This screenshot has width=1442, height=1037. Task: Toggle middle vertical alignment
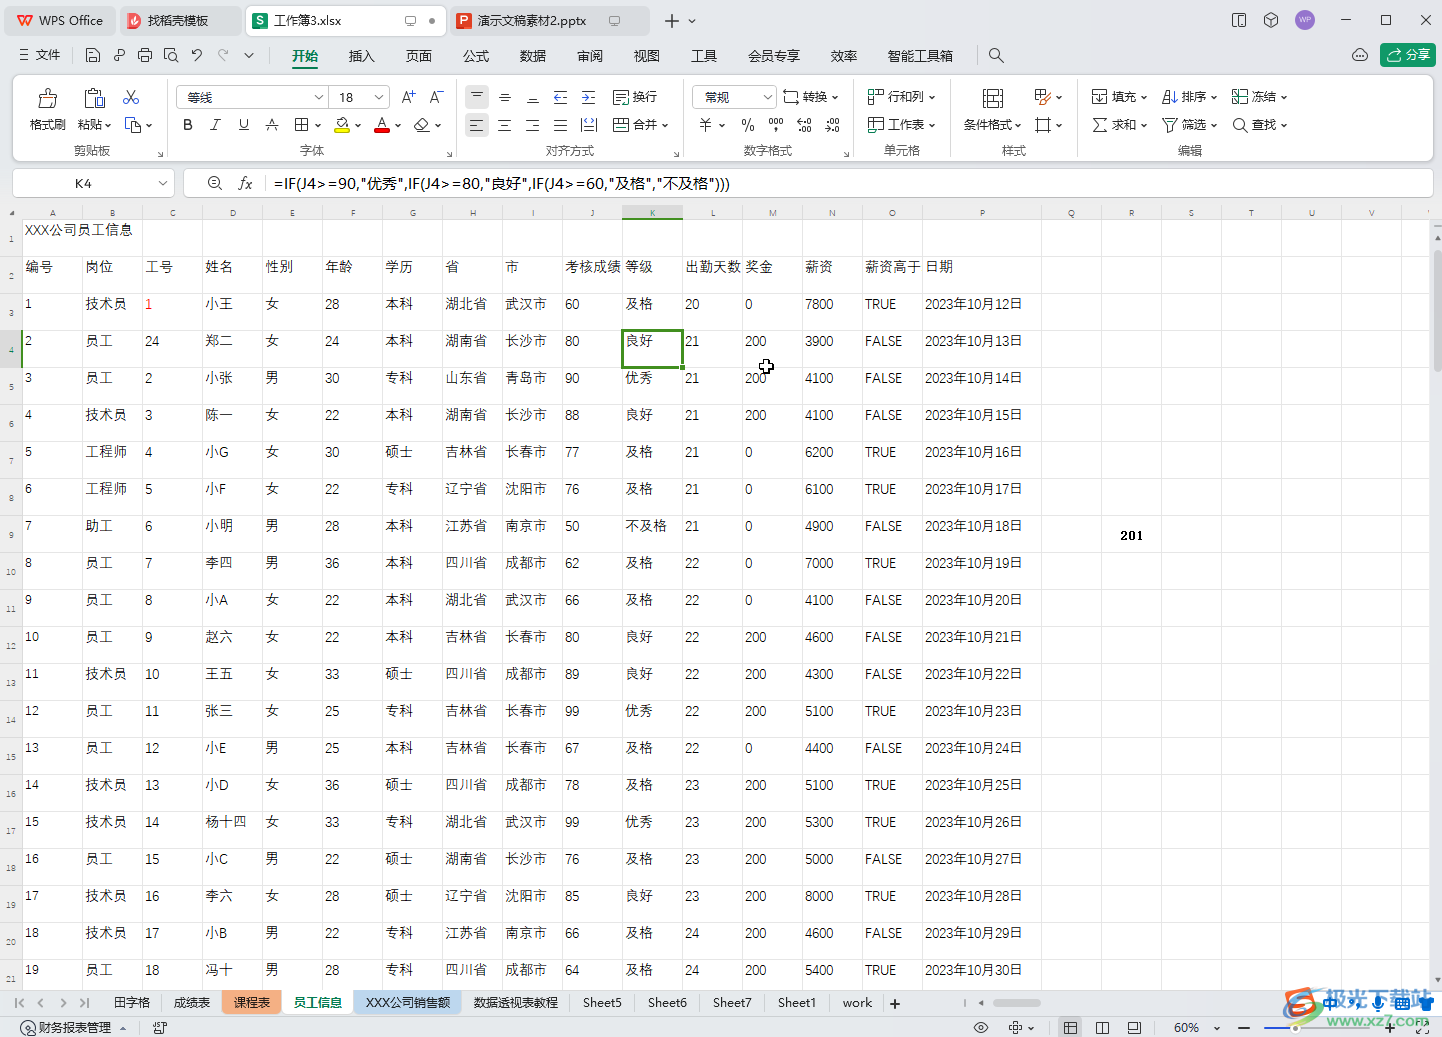[505, 97]
